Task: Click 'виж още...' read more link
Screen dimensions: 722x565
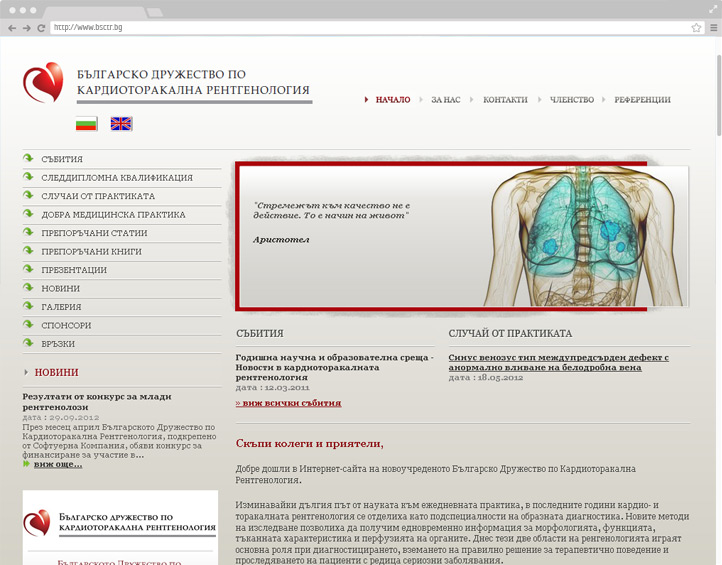Action: [58, 464]
